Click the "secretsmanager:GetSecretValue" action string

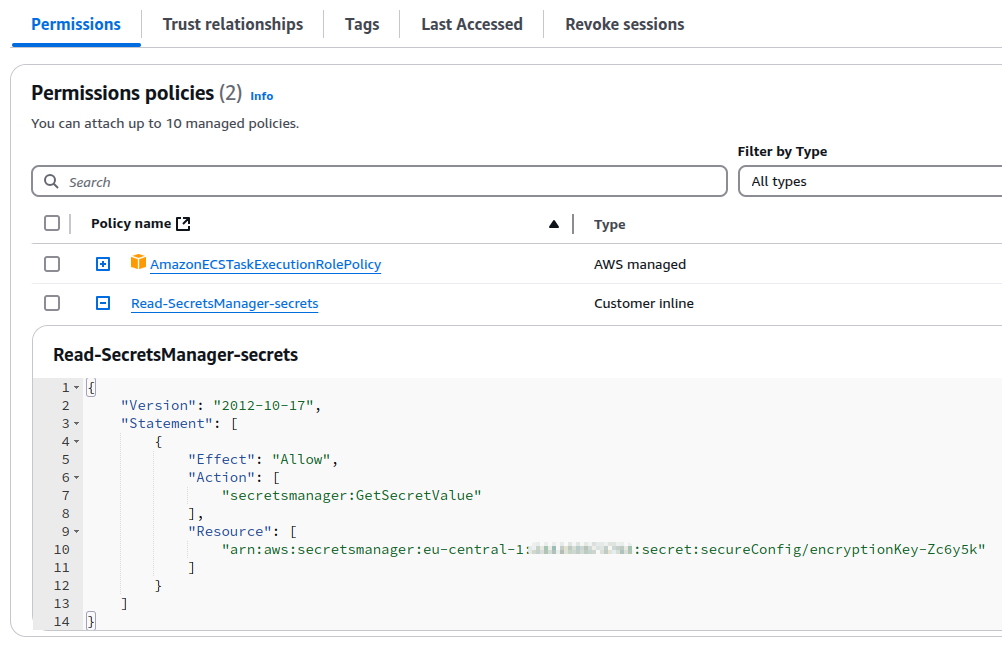pos(351,496)
